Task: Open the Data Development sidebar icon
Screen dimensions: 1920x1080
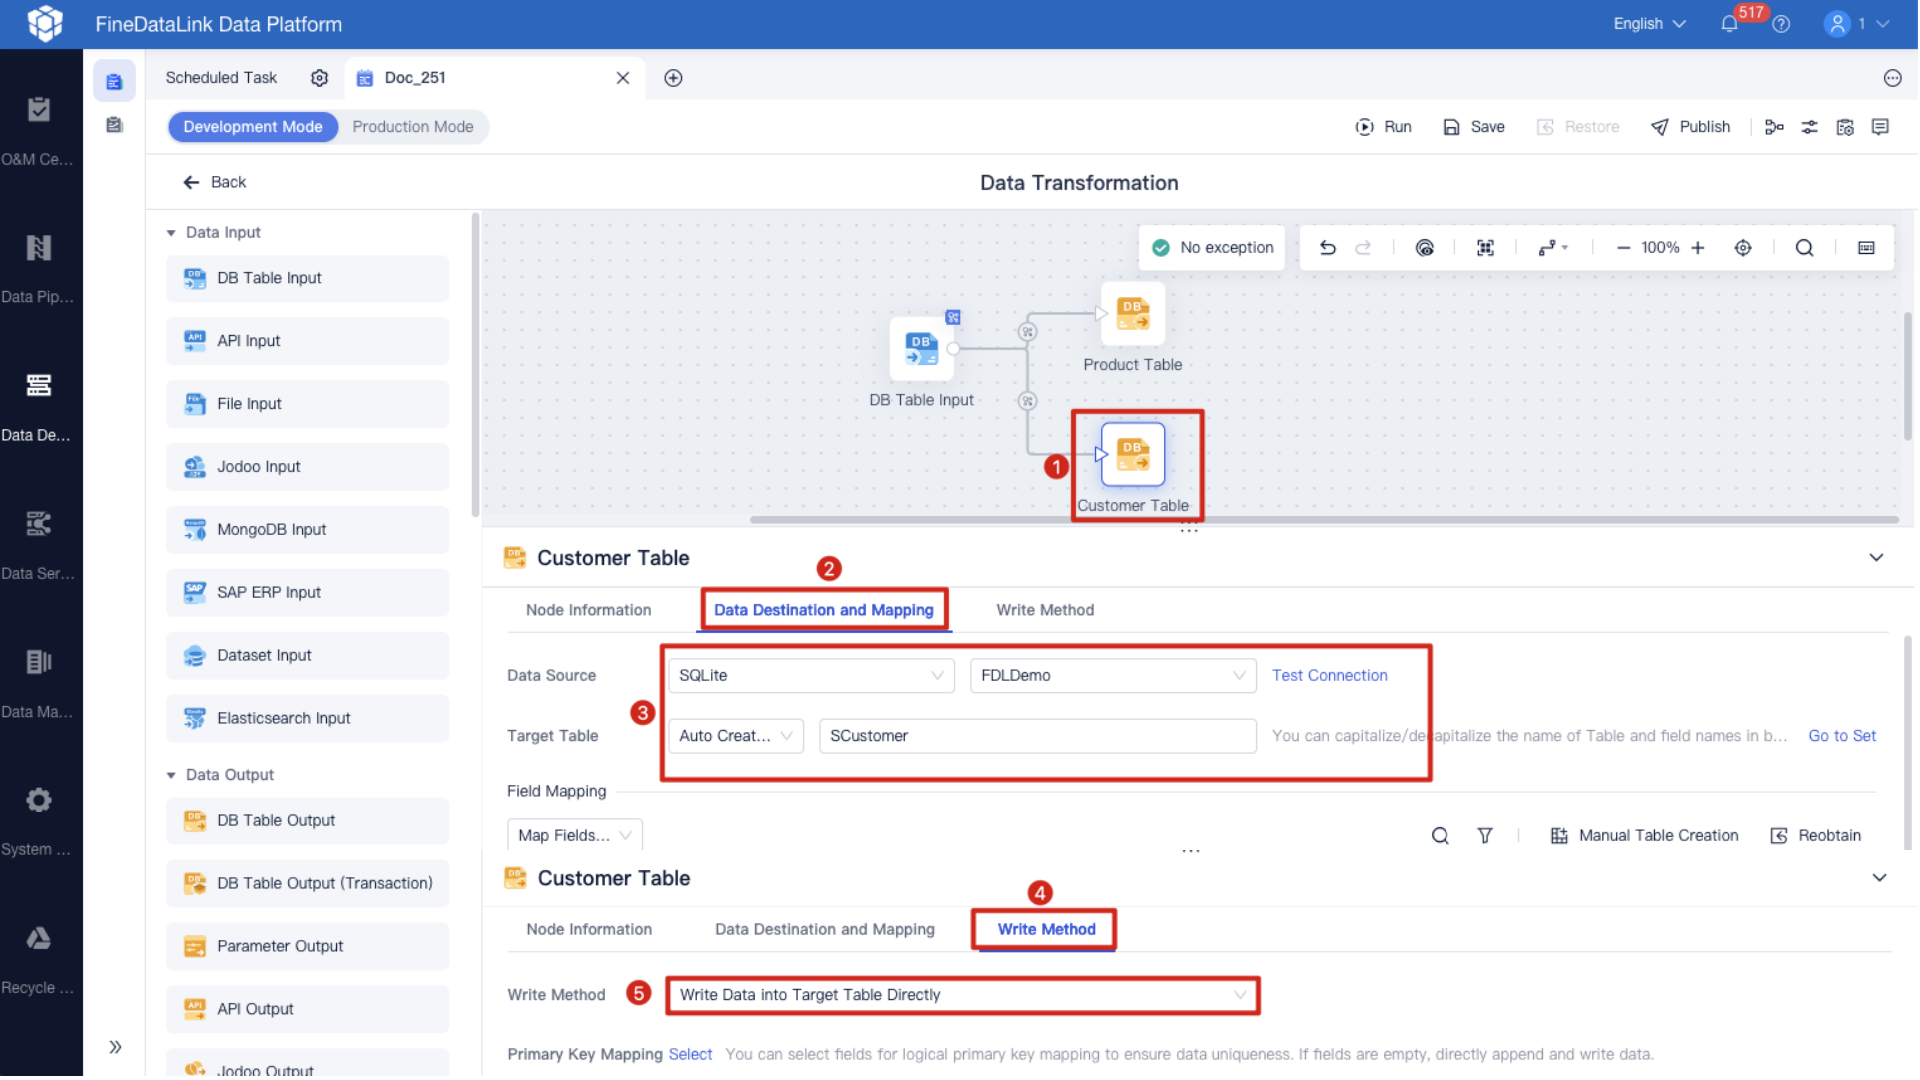Action: (x=38, y=386)
